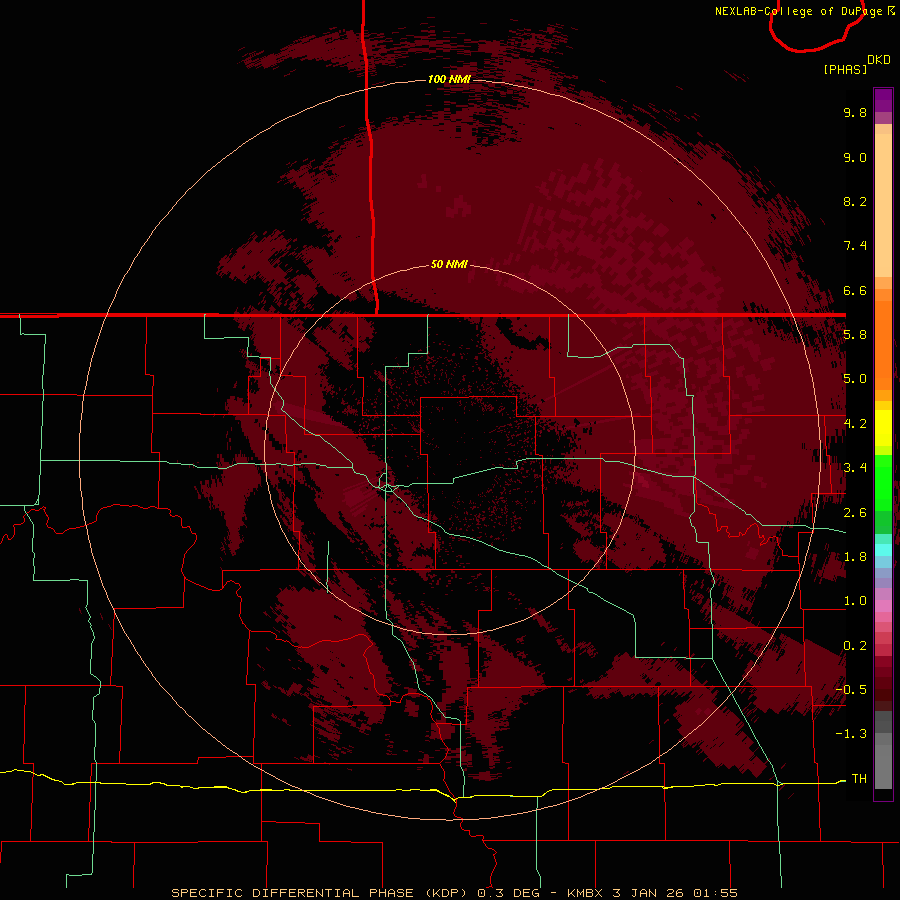Click the KMBX 3 JAN 26 01:55 timestamp
Viewport: 900px width, 900px height.
[x=652, y=893]
